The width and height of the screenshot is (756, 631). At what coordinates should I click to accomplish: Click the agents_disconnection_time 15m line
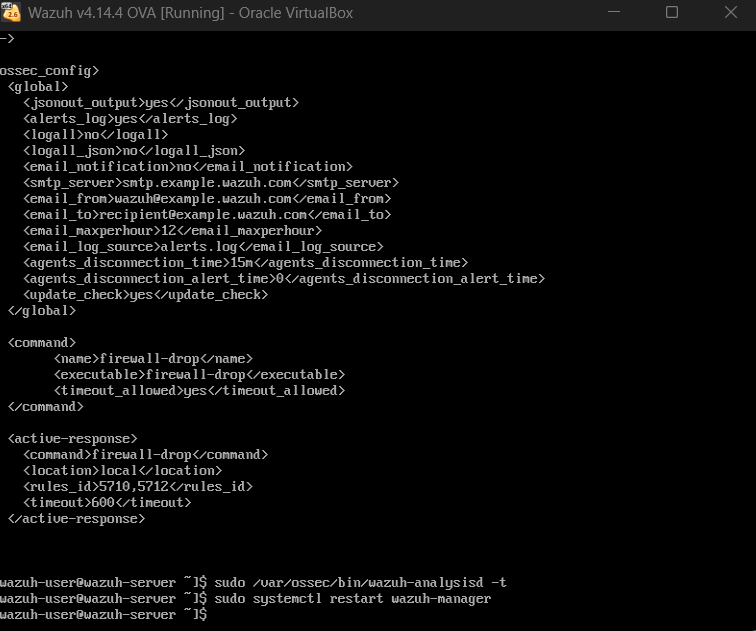[x=245, y=262]
